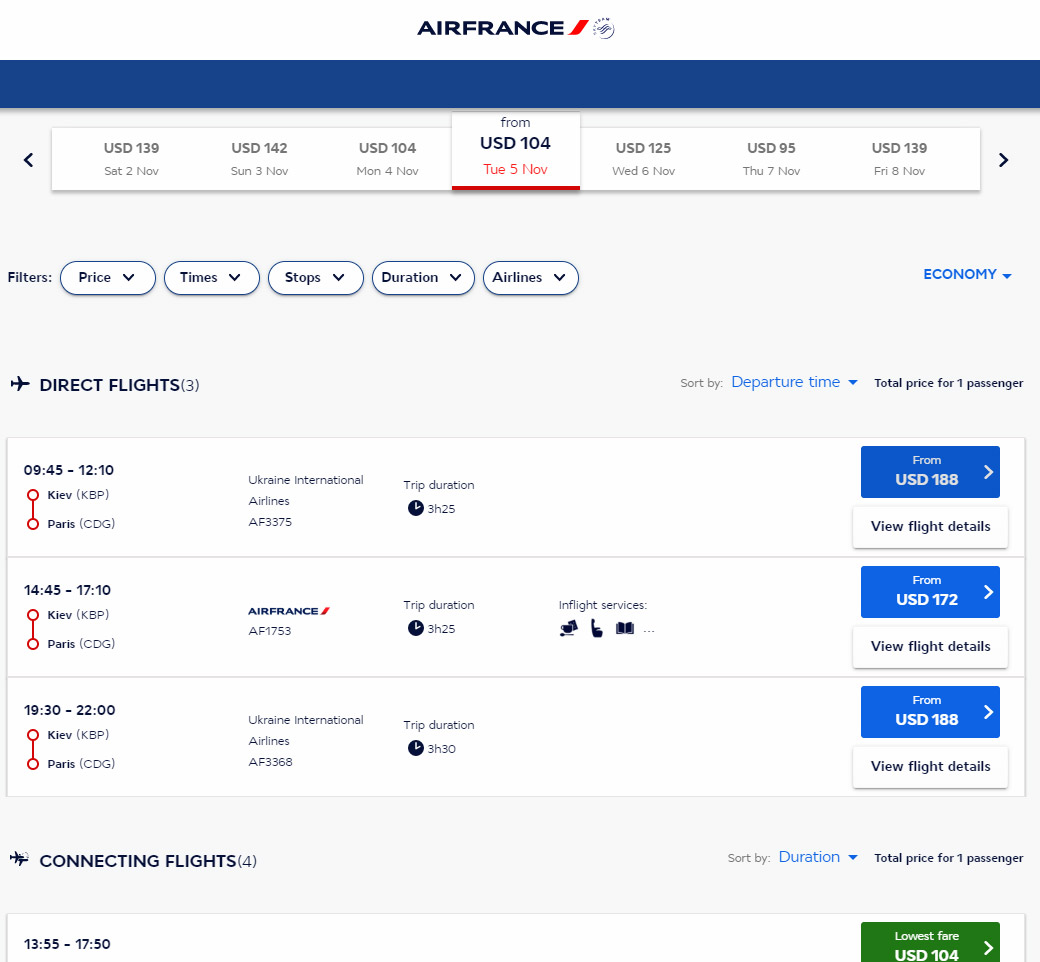
Task: Click clock icon of 14:45 flight duration
Action: [415, 628]
